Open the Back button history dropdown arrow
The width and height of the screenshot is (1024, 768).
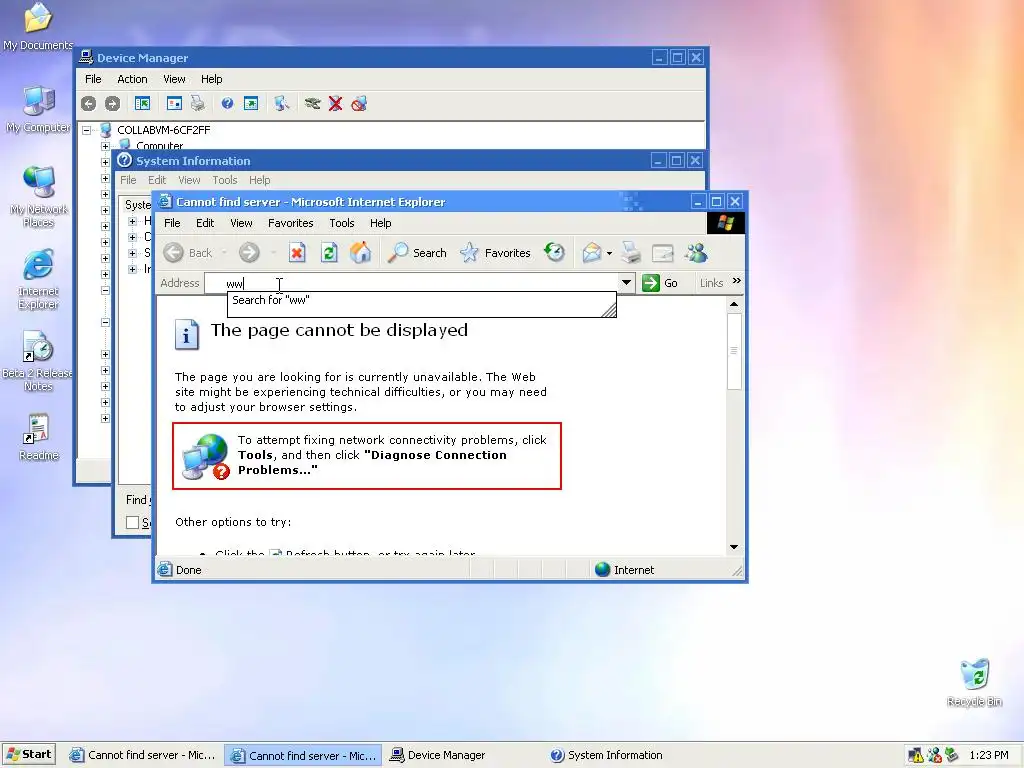pos(224,253)
